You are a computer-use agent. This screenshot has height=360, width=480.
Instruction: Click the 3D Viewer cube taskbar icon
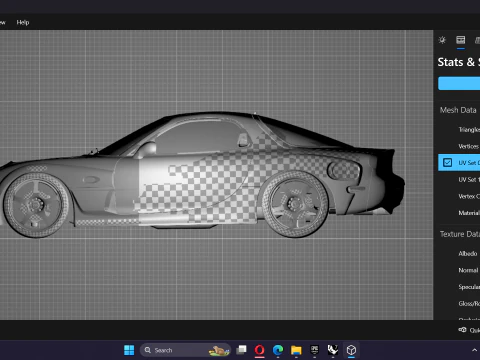[x=351, y=350]
